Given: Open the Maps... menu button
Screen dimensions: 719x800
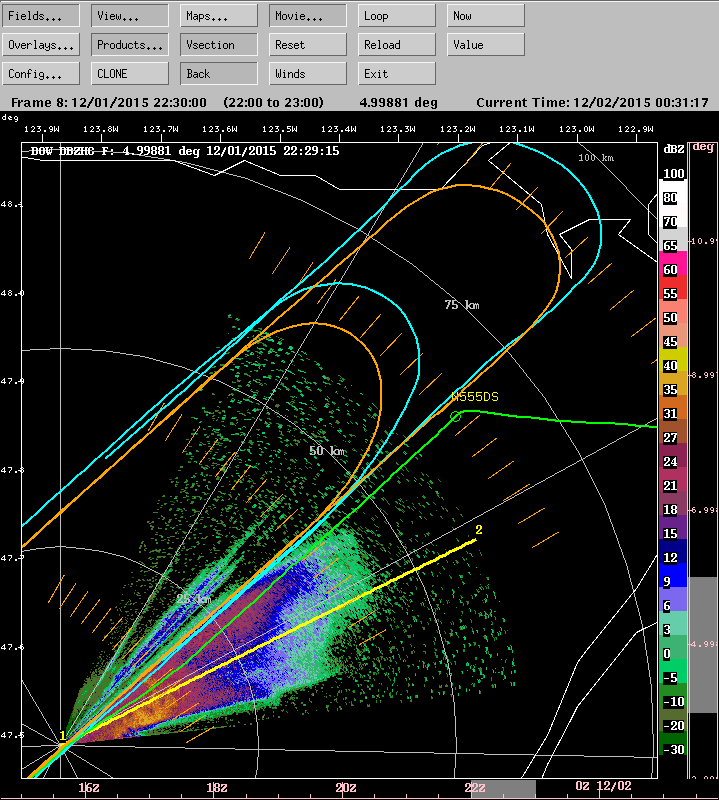Looking at the screenshot, I should [x=219, y=16].
